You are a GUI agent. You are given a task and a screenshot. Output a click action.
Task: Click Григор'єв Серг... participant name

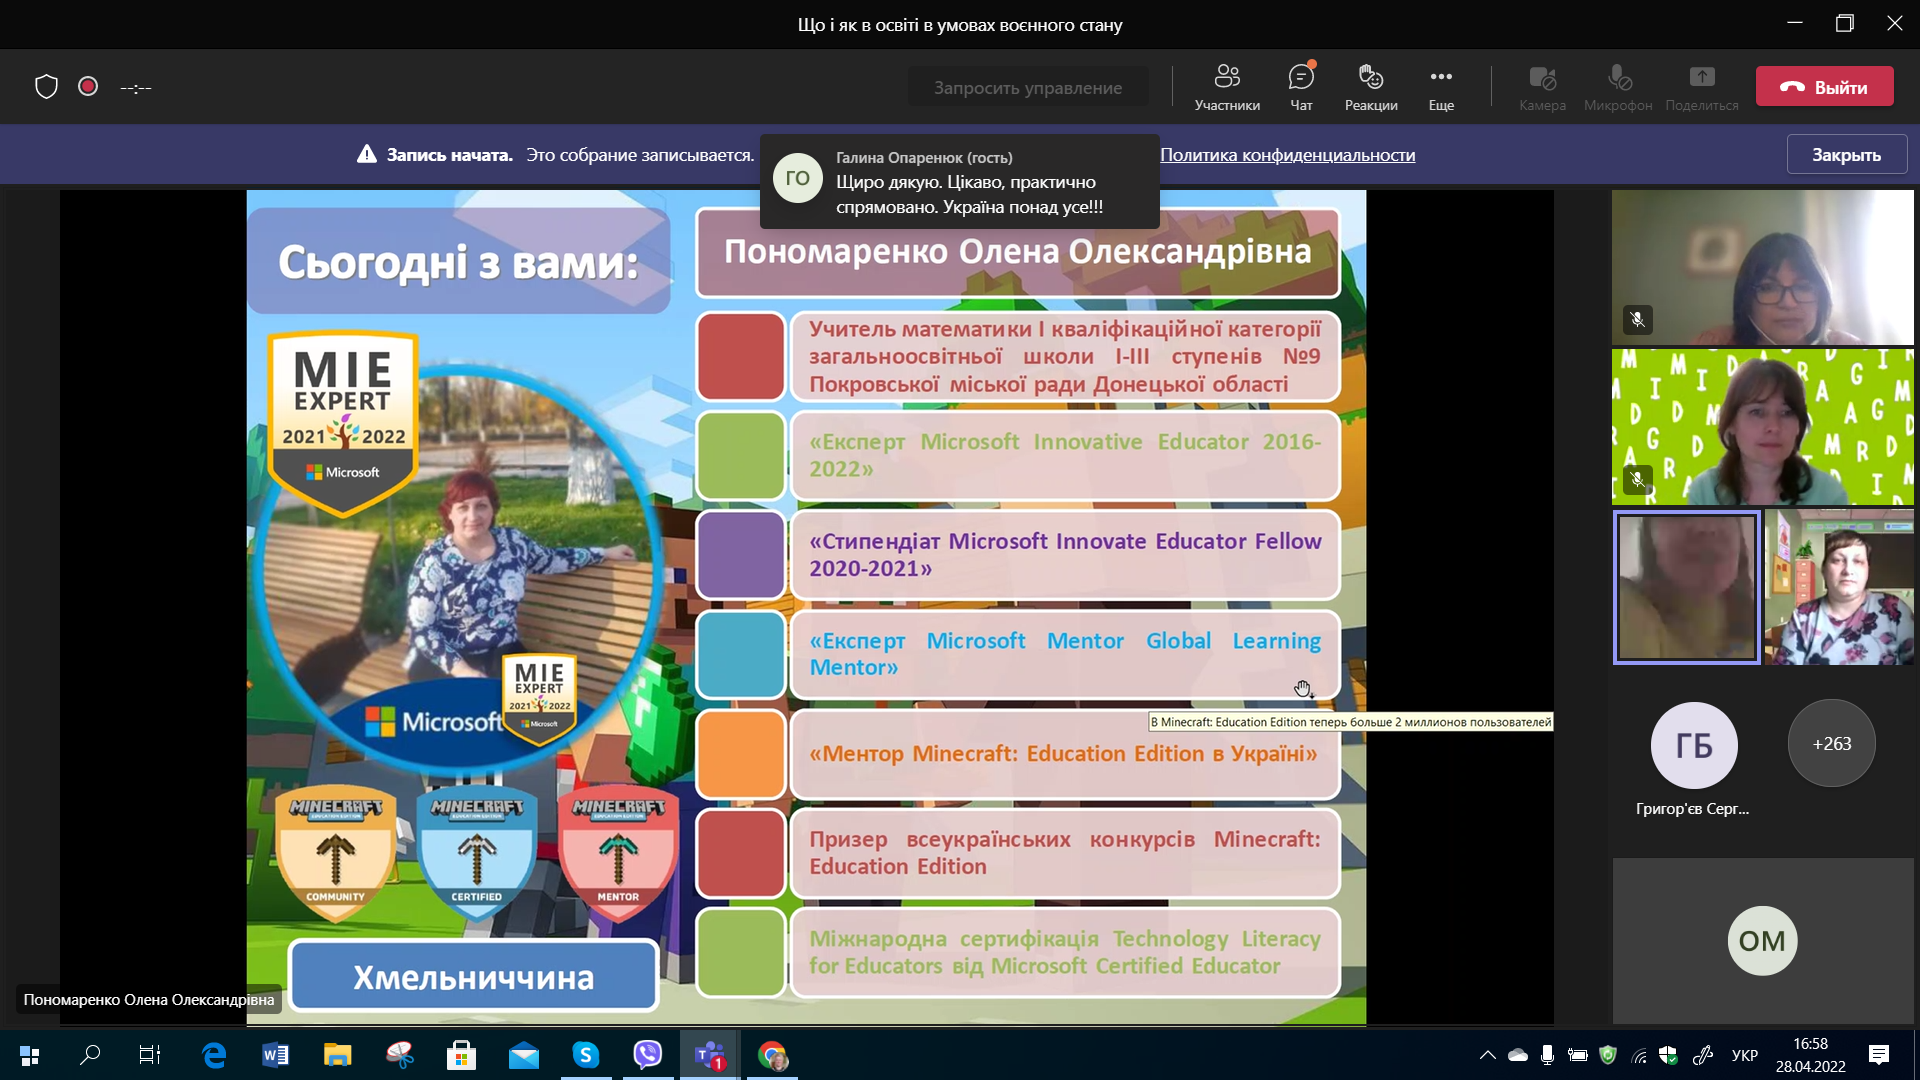[x=1692, y=808]
